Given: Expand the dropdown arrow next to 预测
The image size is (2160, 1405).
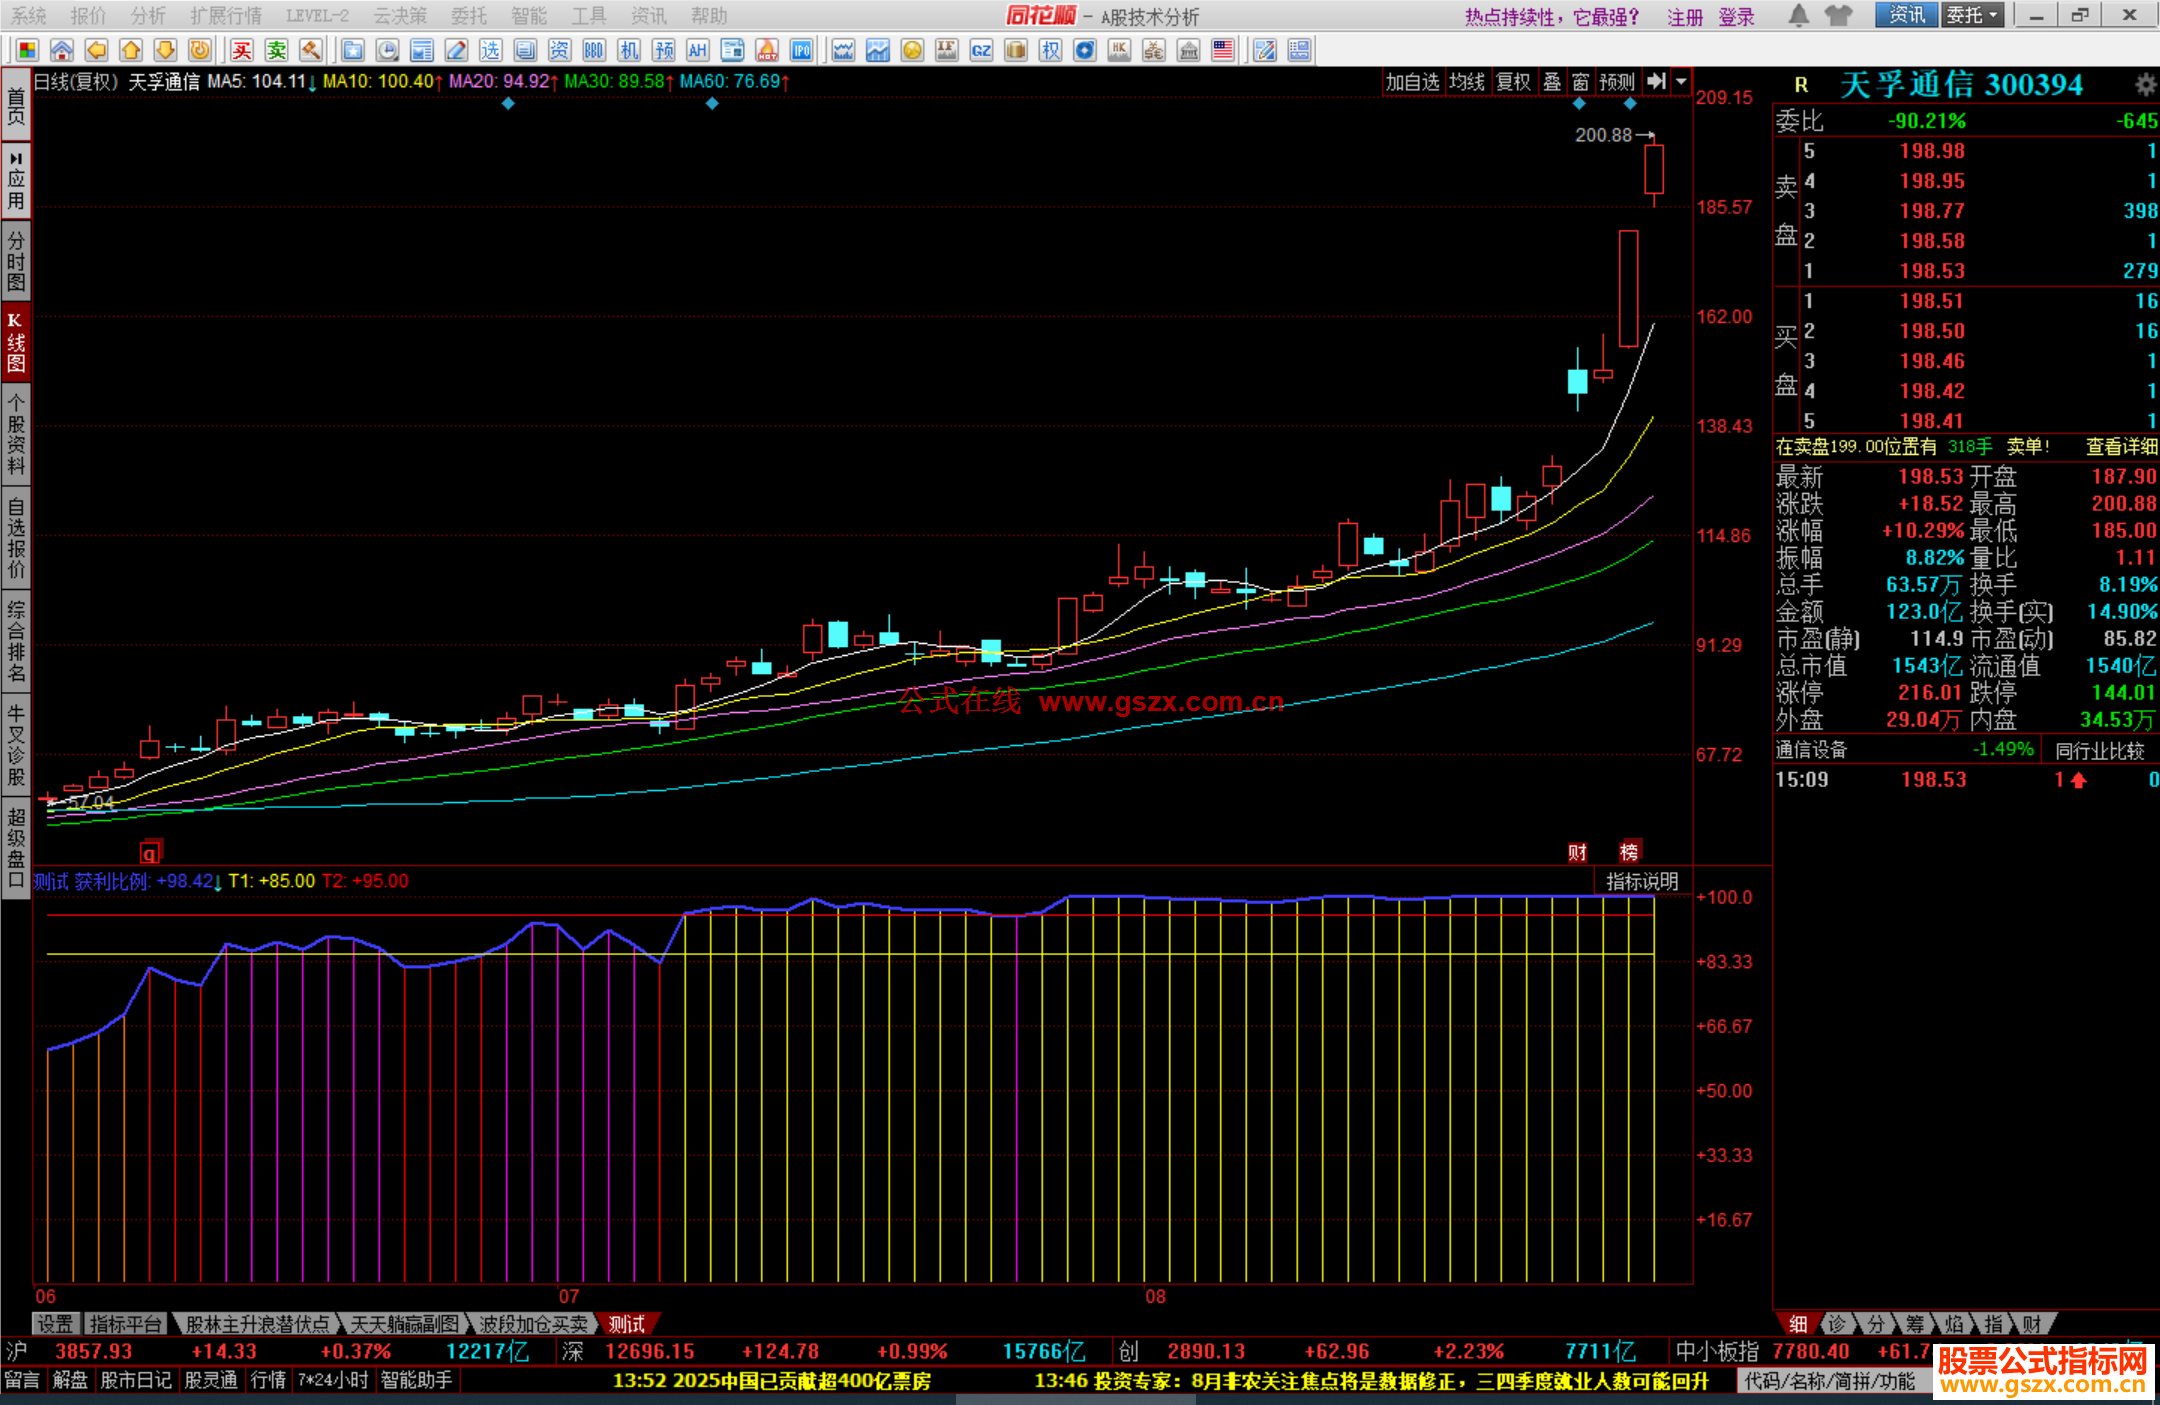Looking at the screenshot, I should 1682,82.
